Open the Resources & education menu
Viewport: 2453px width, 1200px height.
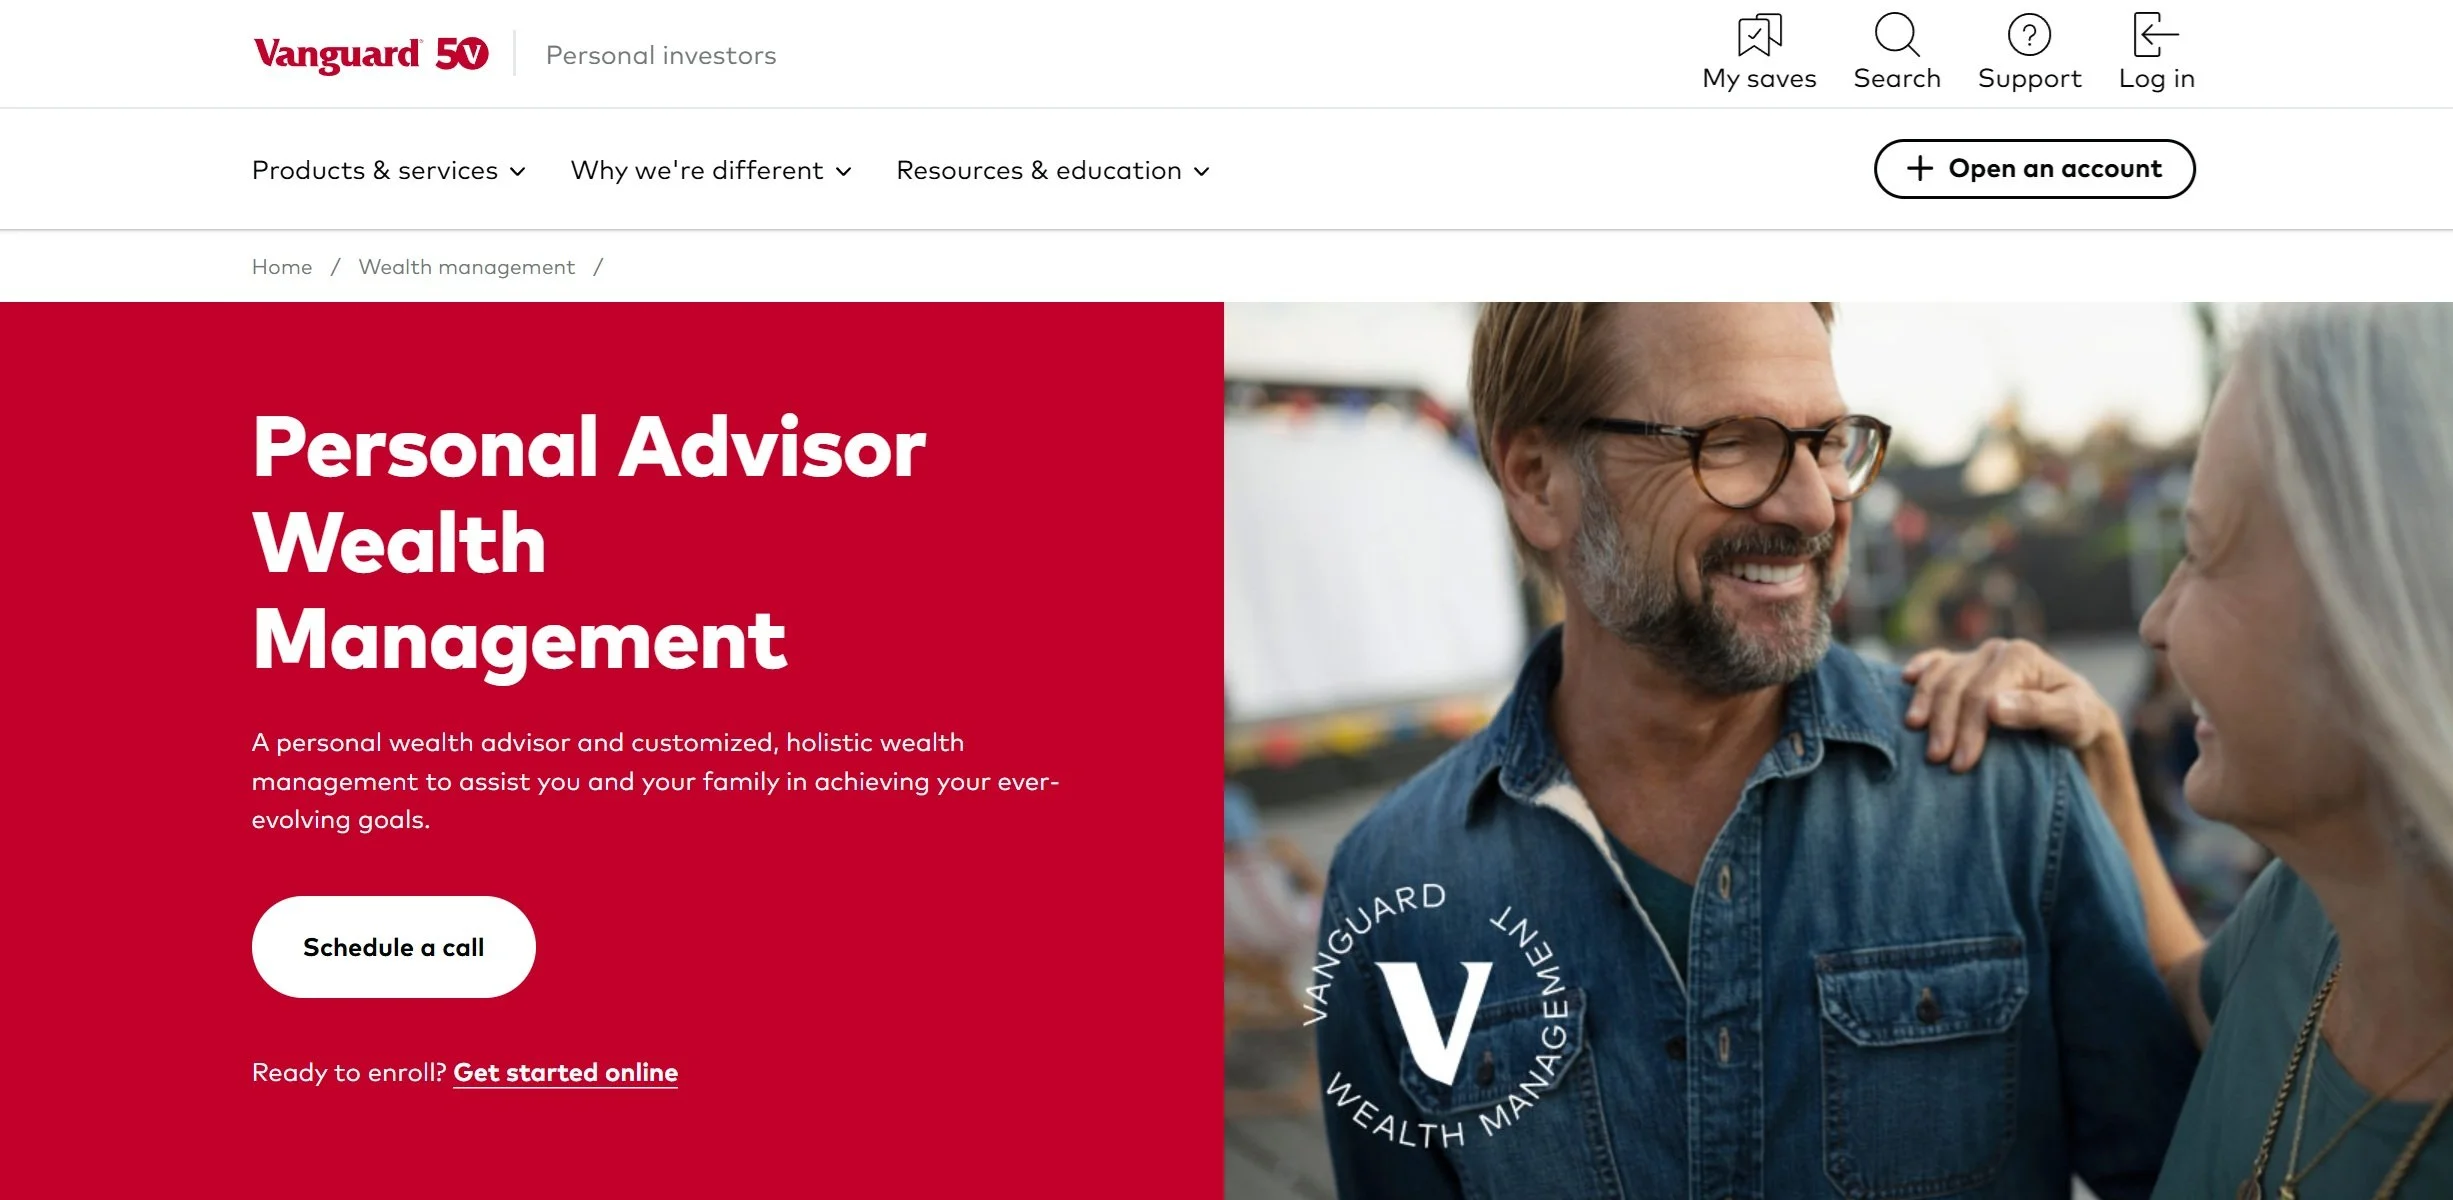pos(1053,170)
